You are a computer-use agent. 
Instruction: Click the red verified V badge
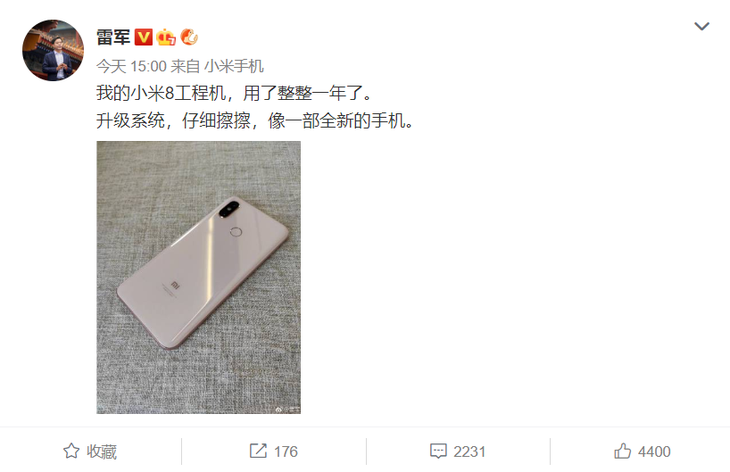144,37
